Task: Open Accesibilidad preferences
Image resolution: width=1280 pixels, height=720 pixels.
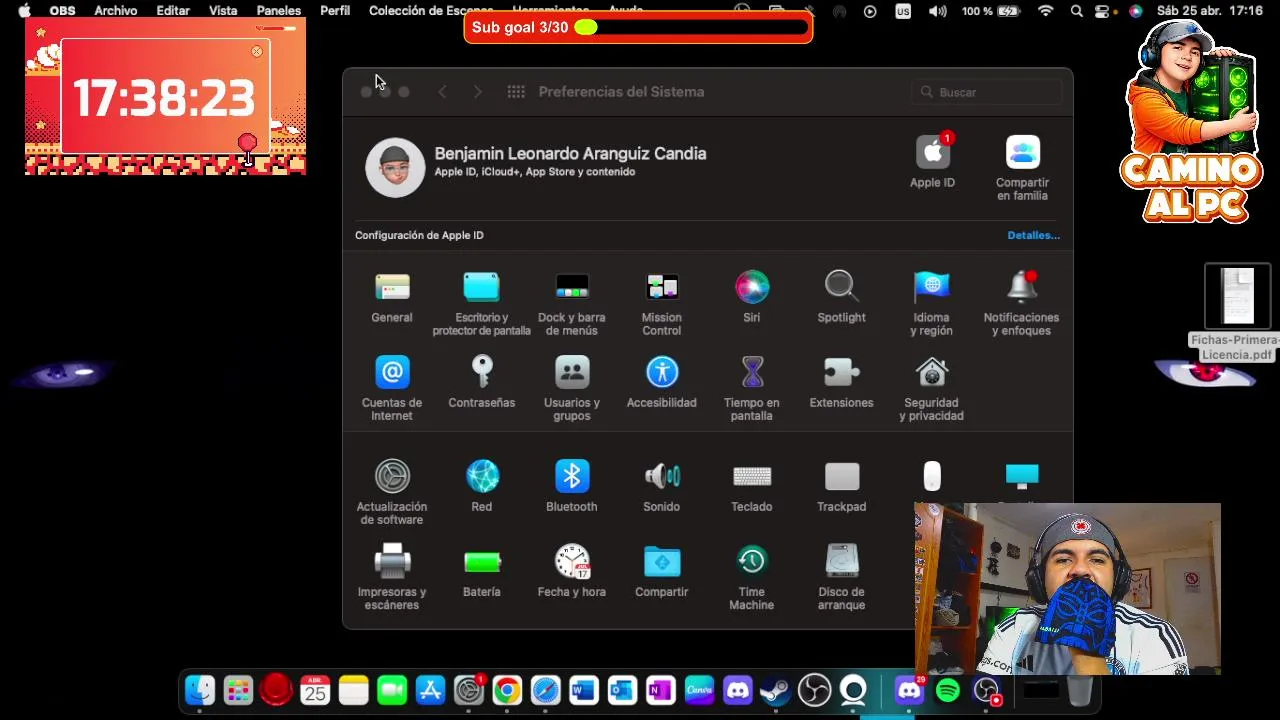Action: point(661,382)
